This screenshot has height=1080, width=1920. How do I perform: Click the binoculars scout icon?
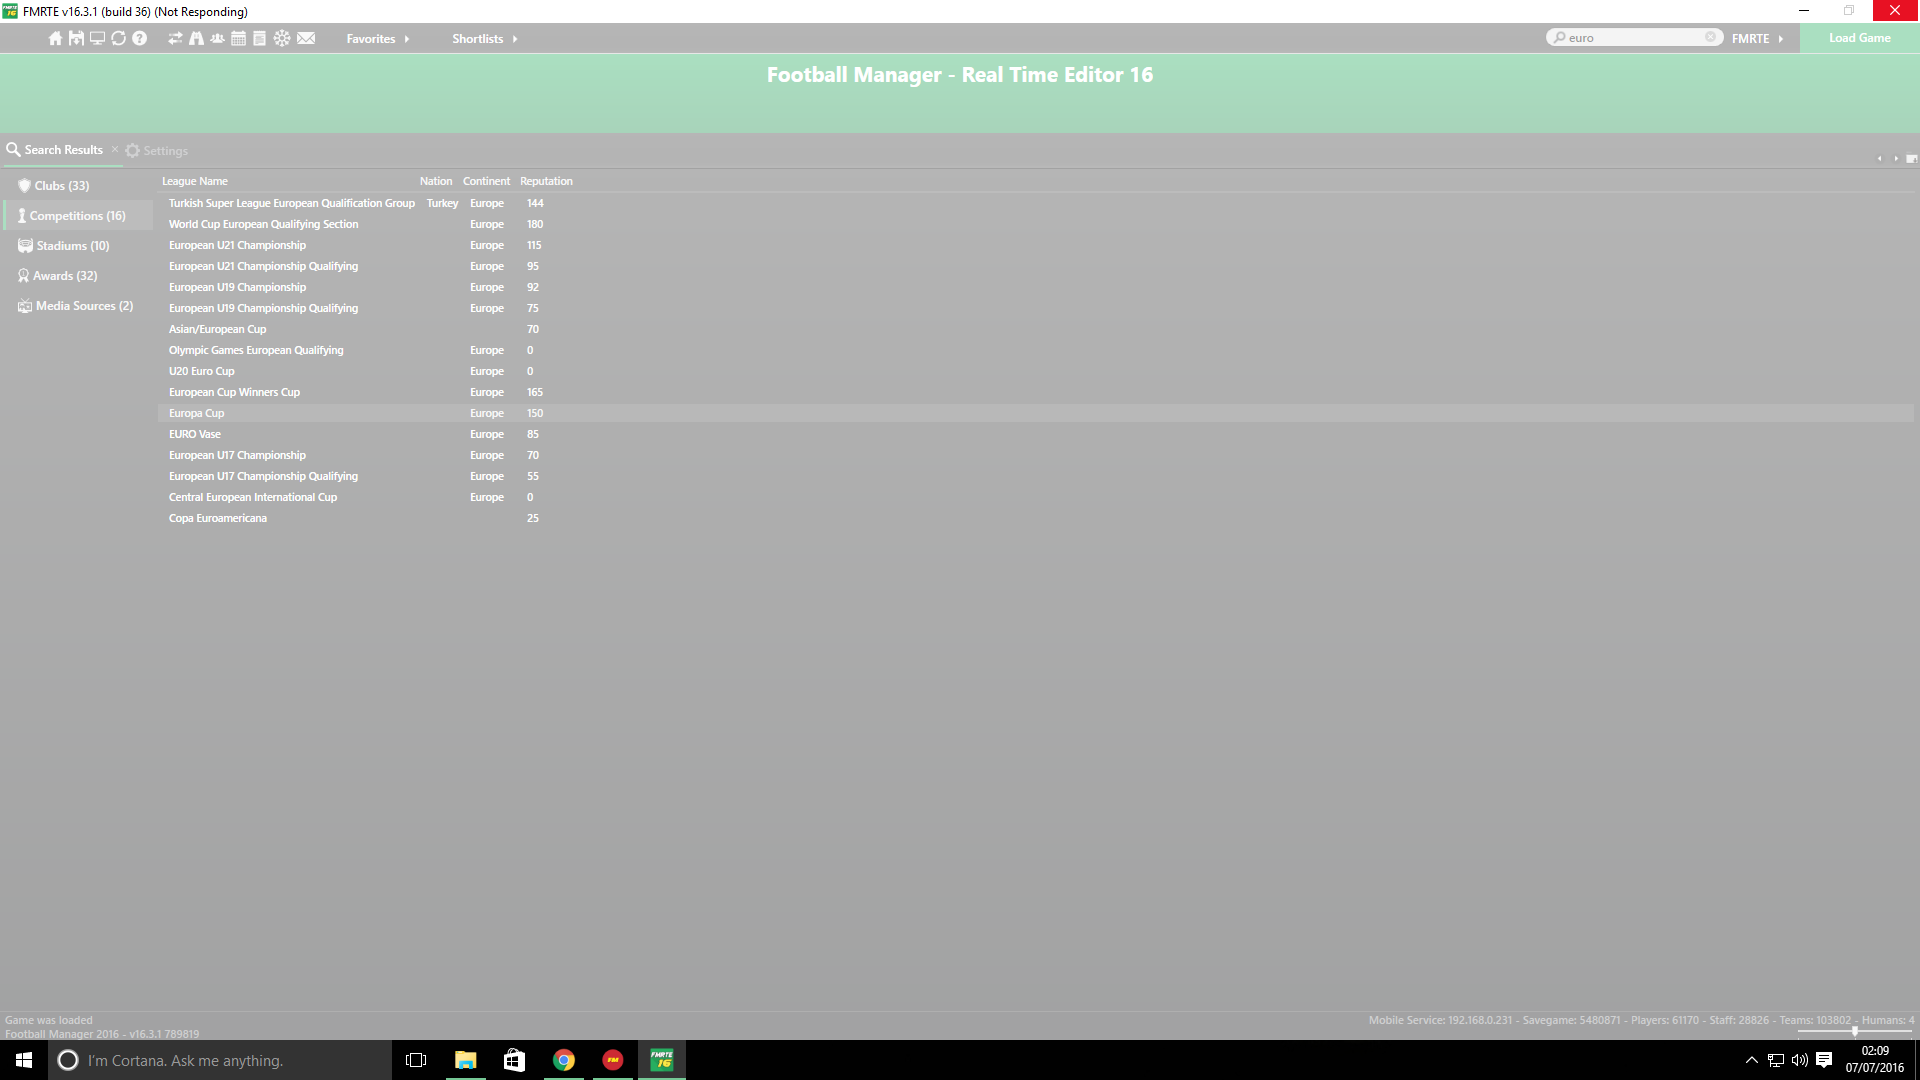[x=196, y=38]
